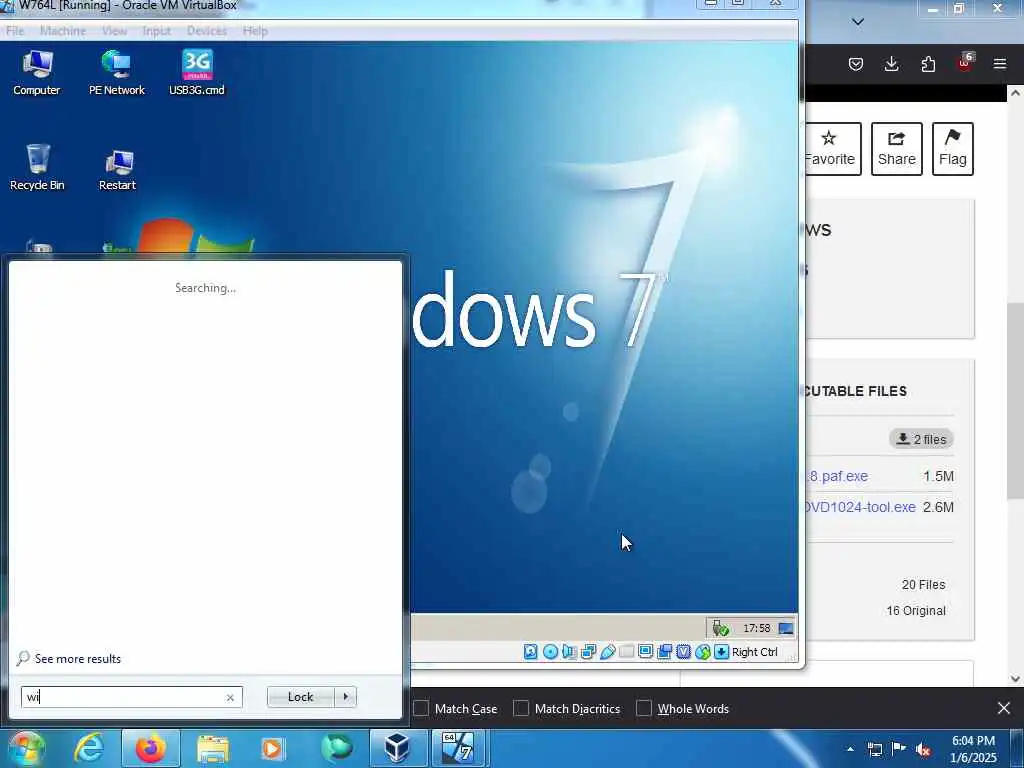Open the Recycle Bin in the VM

point(37,167)
